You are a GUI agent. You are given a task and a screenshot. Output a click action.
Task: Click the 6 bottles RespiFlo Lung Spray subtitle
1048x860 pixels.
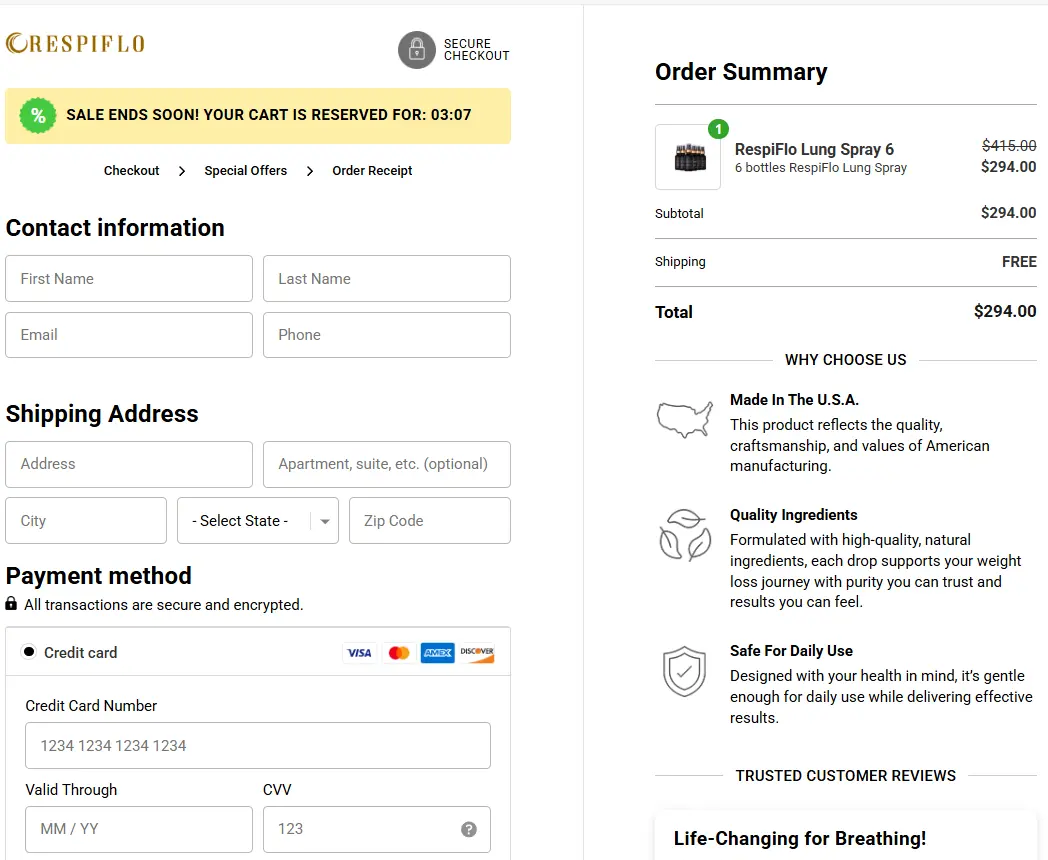click(821, 168)
